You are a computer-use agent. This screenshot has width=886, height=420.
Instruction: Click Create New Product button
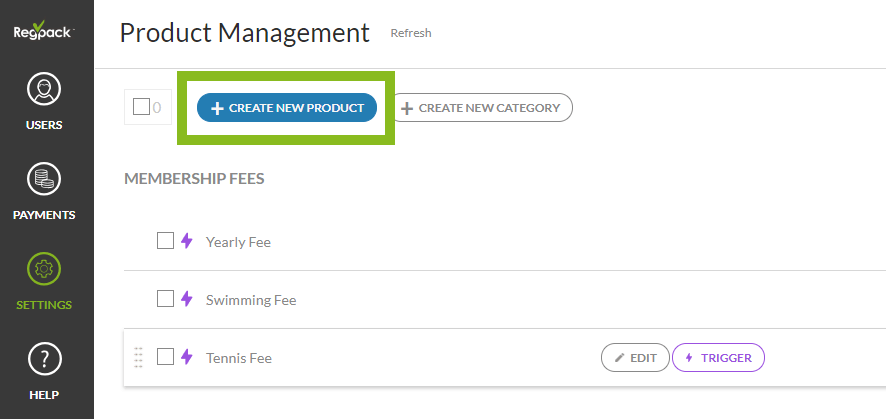(x=287, y=107)
